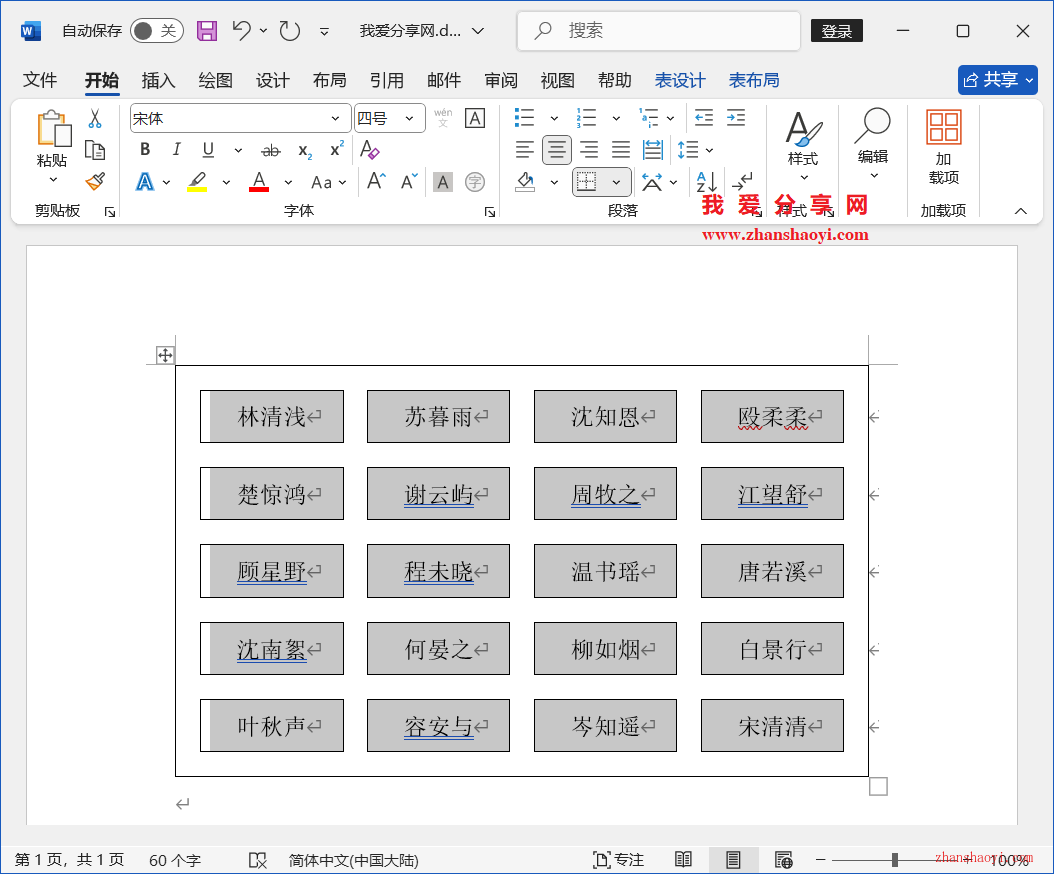Apply subscript formatting
The height and width of the screenshot is (874, 1054).
pyautogui.click(x=305, y=151)
